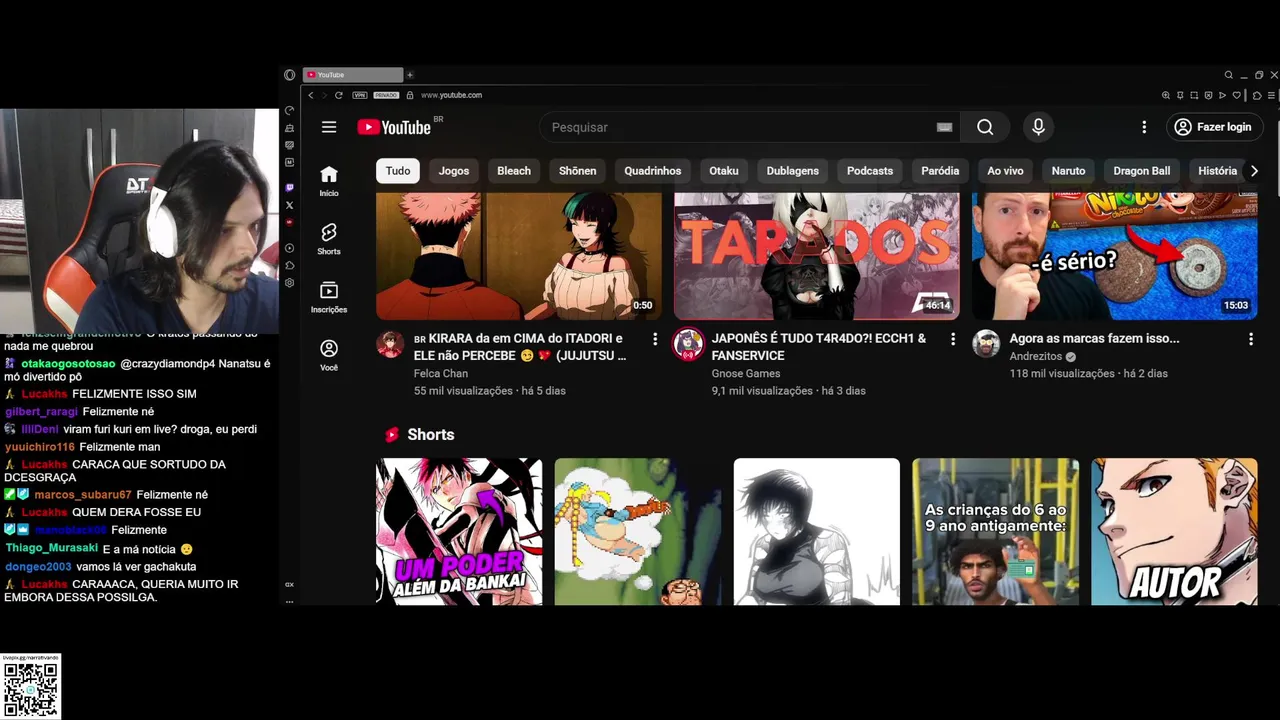Open options menu for KIRARA video

click(655, 339)
